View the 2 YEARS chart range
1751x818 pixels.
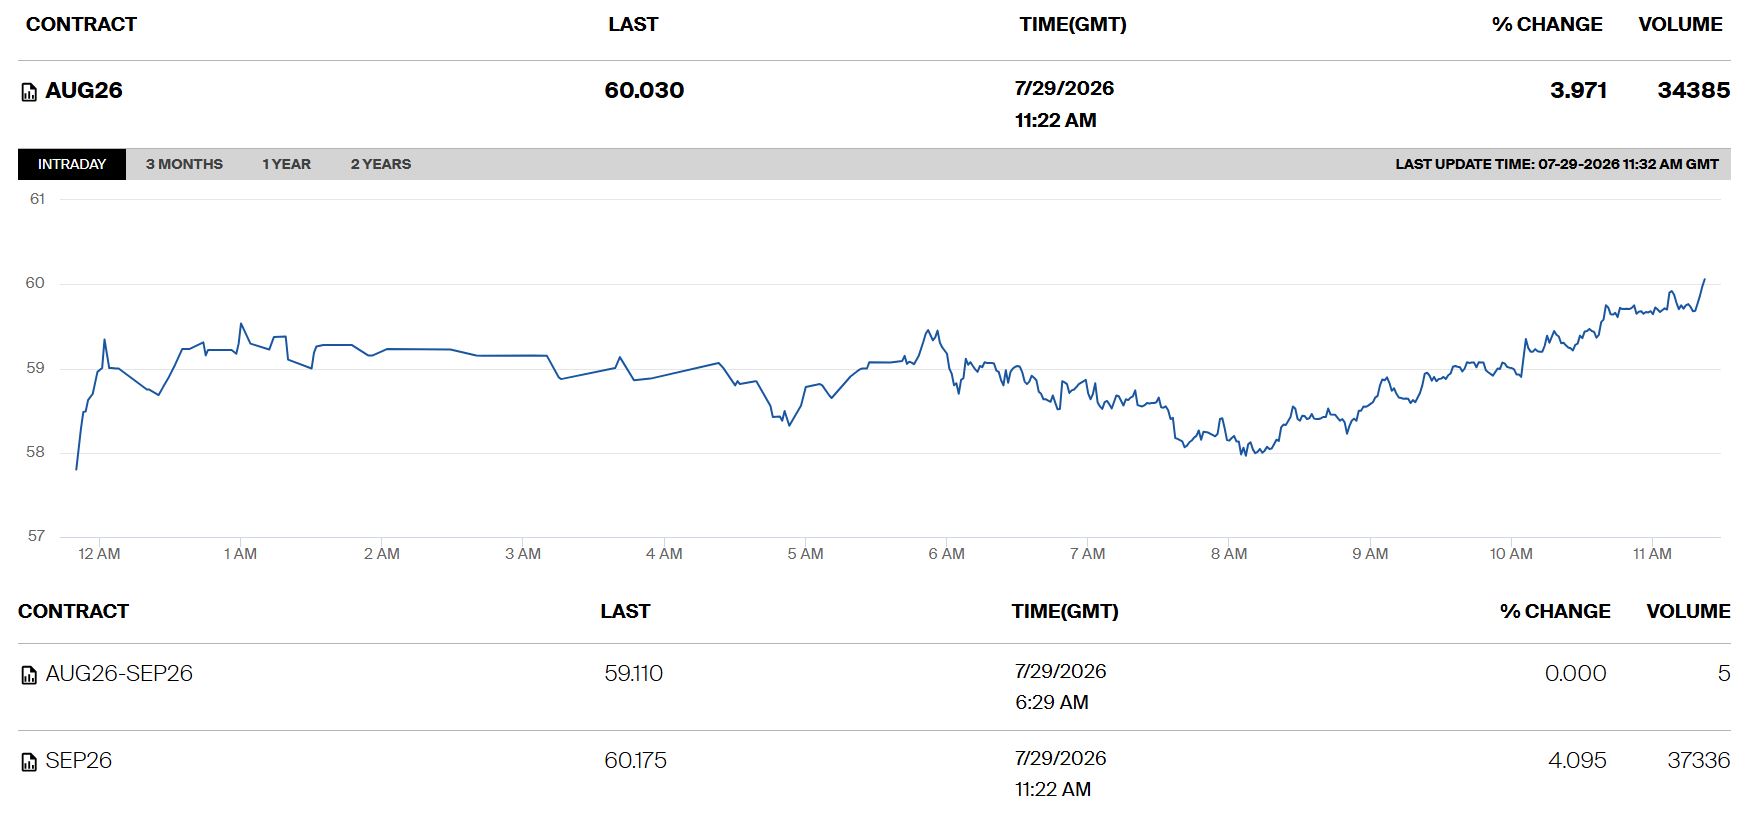[381, 164]
